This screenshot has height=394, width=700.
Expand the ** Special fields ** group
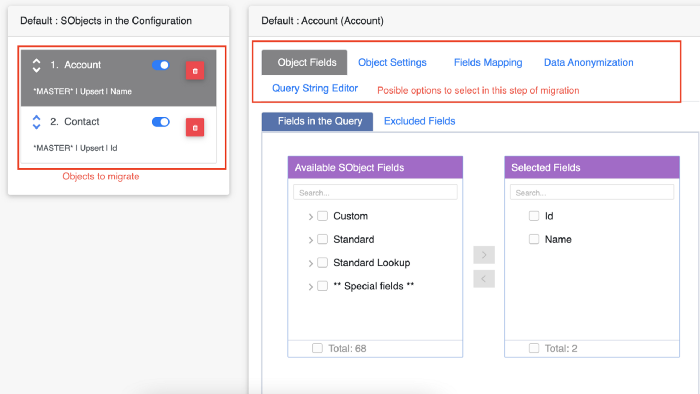(310, 286)
